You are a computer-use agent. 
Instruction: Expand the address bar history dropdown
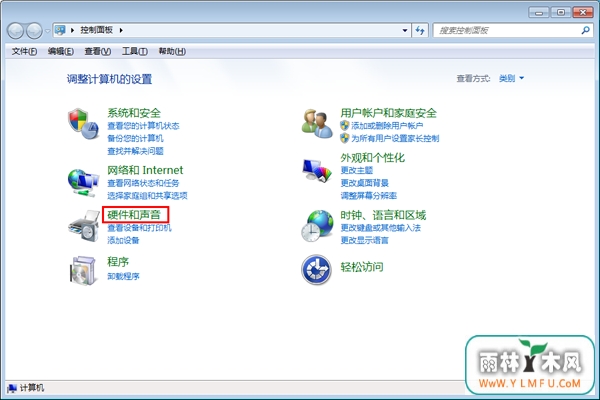[405, 30]
